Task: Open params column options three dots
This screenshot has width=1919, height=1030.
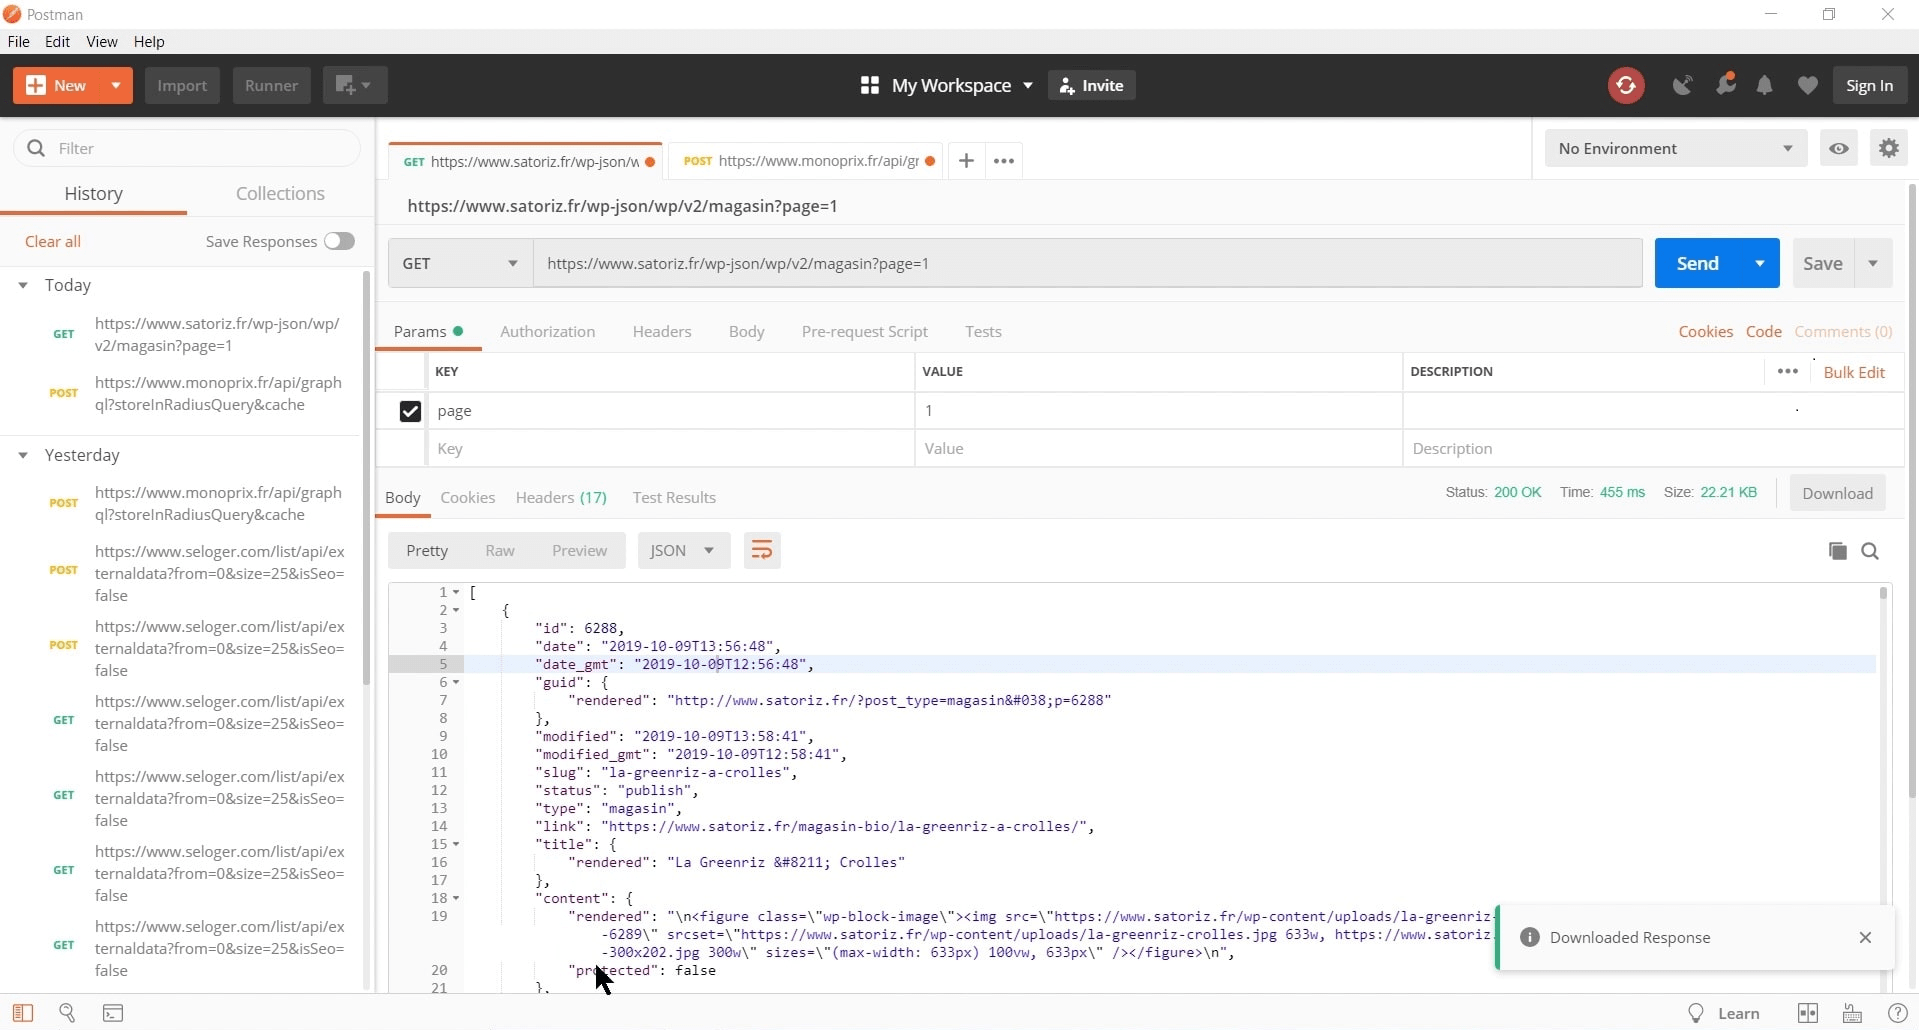Action: click(x=1788, y=372)
